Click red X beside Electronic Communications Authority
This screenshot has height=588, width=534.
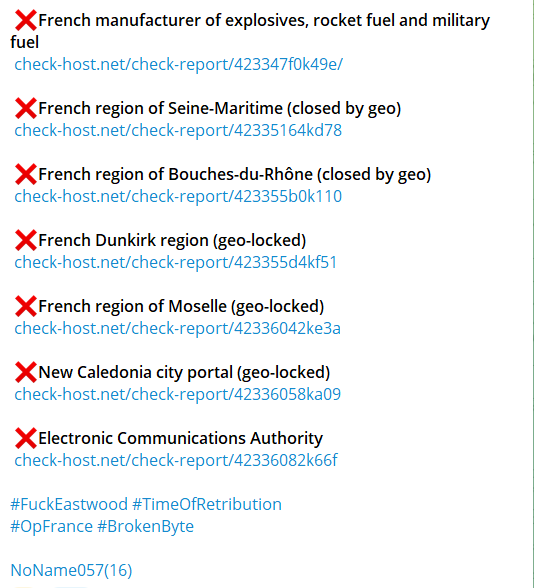pyautogui.click(x=26, y=438)
